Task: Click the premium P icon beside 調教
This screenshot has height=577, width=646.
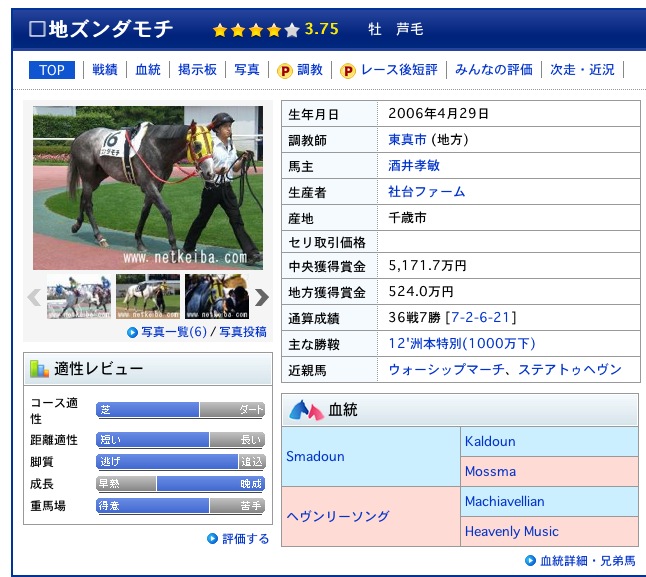Action: (284, 70)
